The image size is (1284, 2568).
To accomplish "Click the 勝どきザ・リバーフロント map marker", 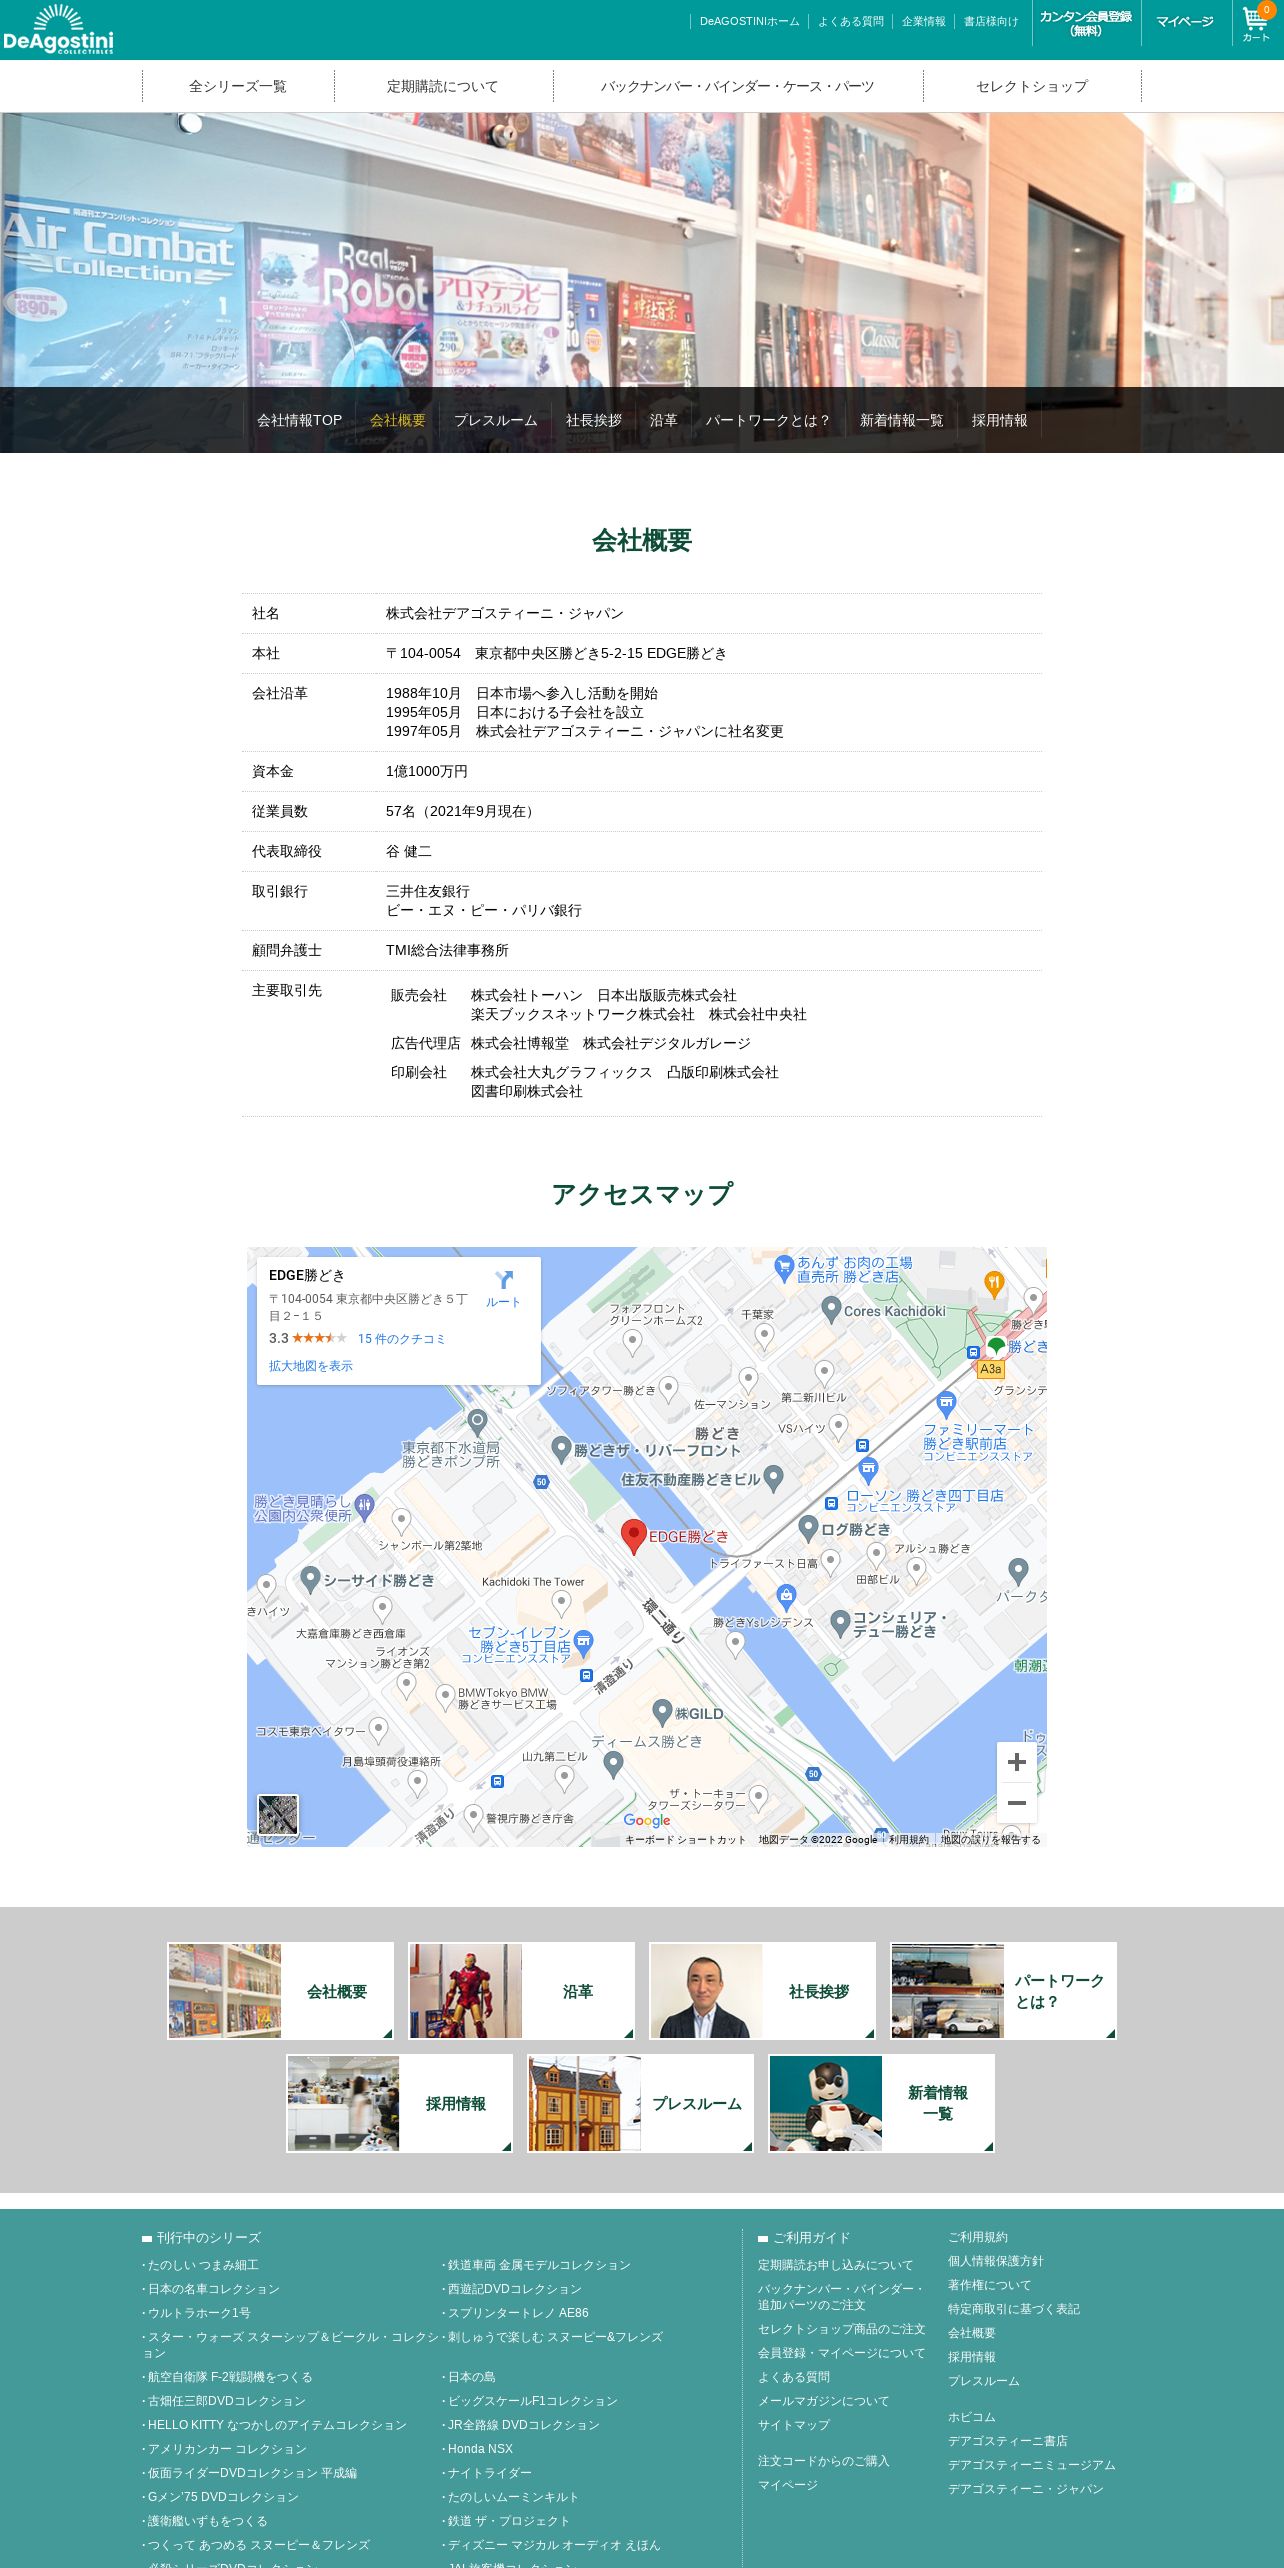I will (562, 1449).
